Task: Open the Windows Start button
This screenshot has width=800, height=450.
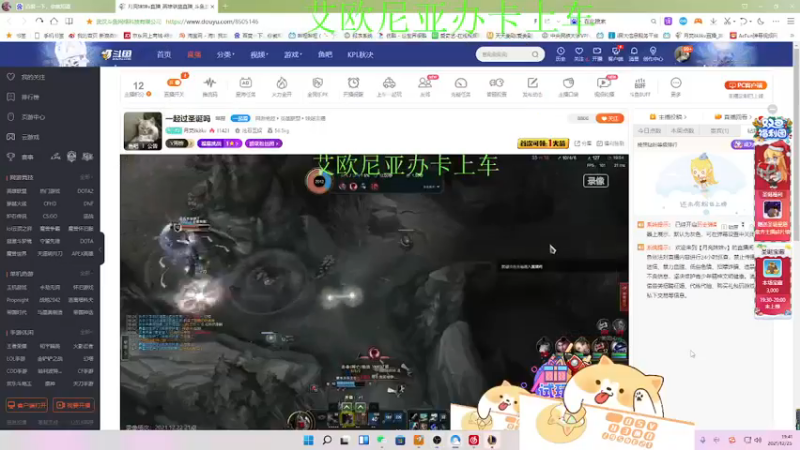Action: tap(308, 440)
